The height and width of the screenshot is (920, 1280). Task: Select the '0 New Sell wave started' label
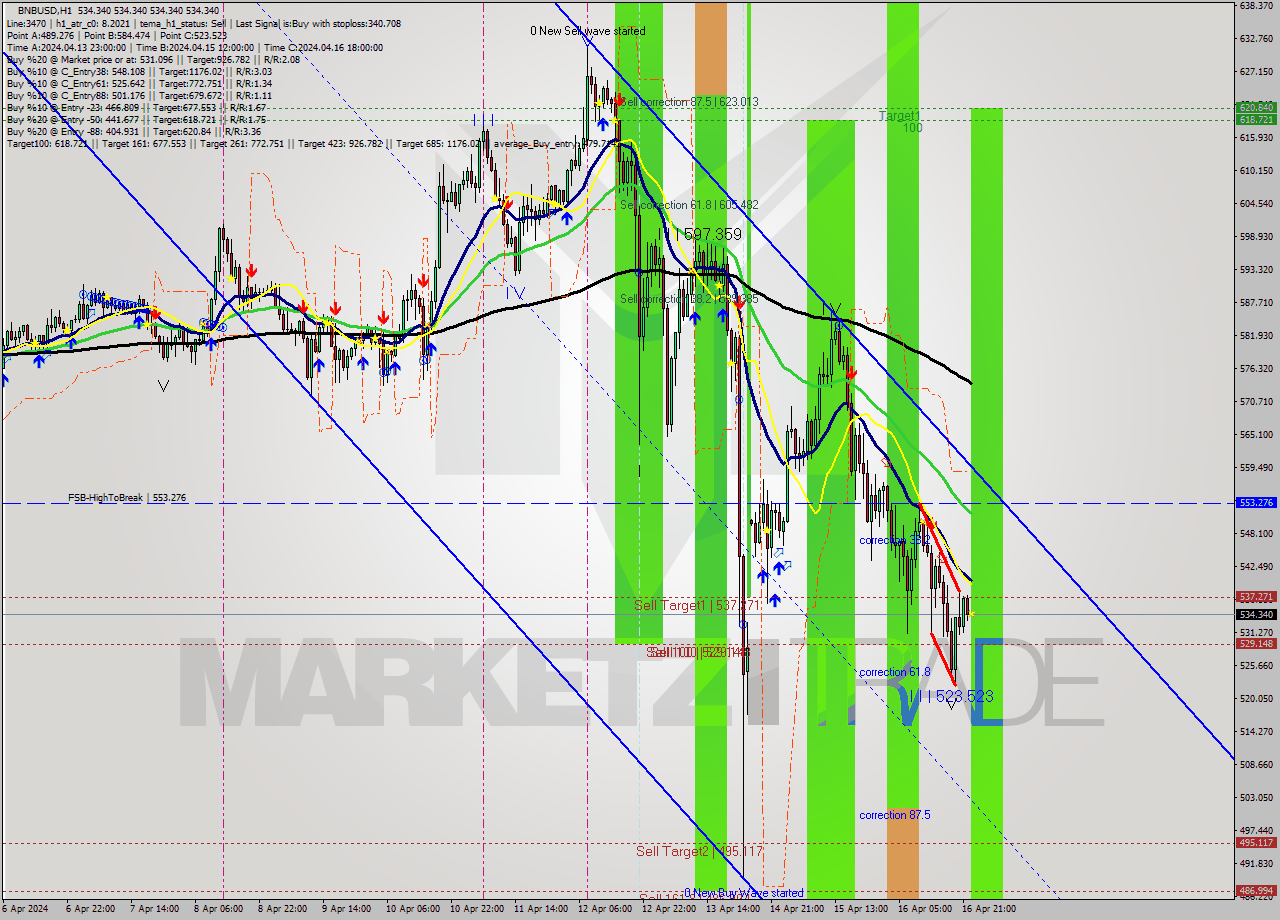pyautogui.click(x=588, y=31)
